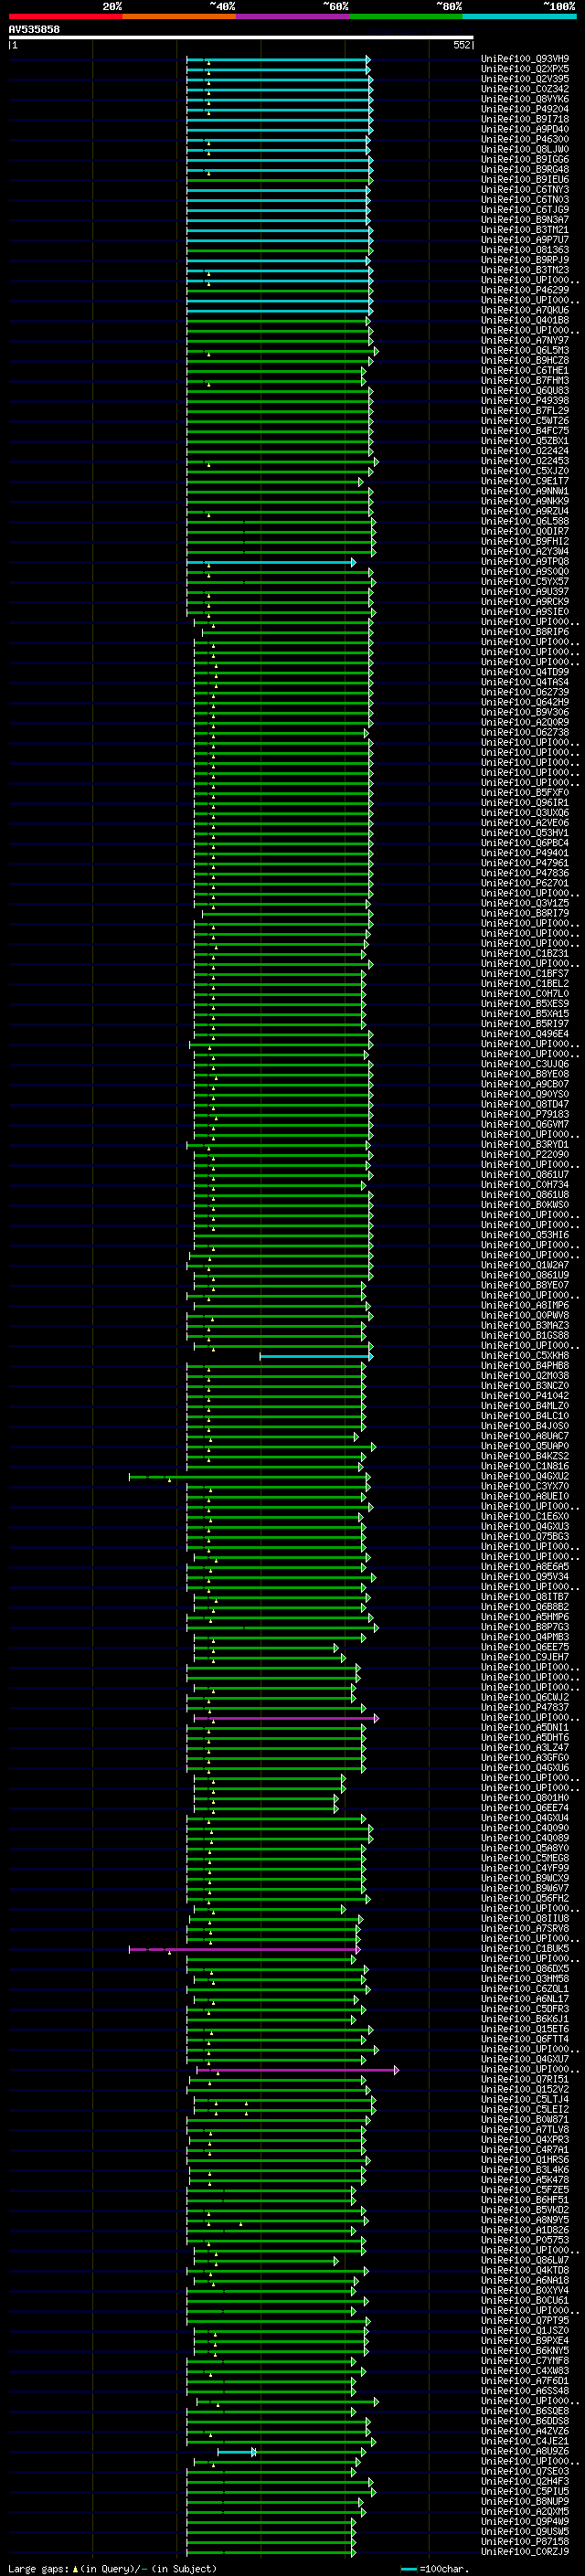The image size is (585, 2576).
Task: Click the cyan ~100% legend bar
Action: (520, 16)
